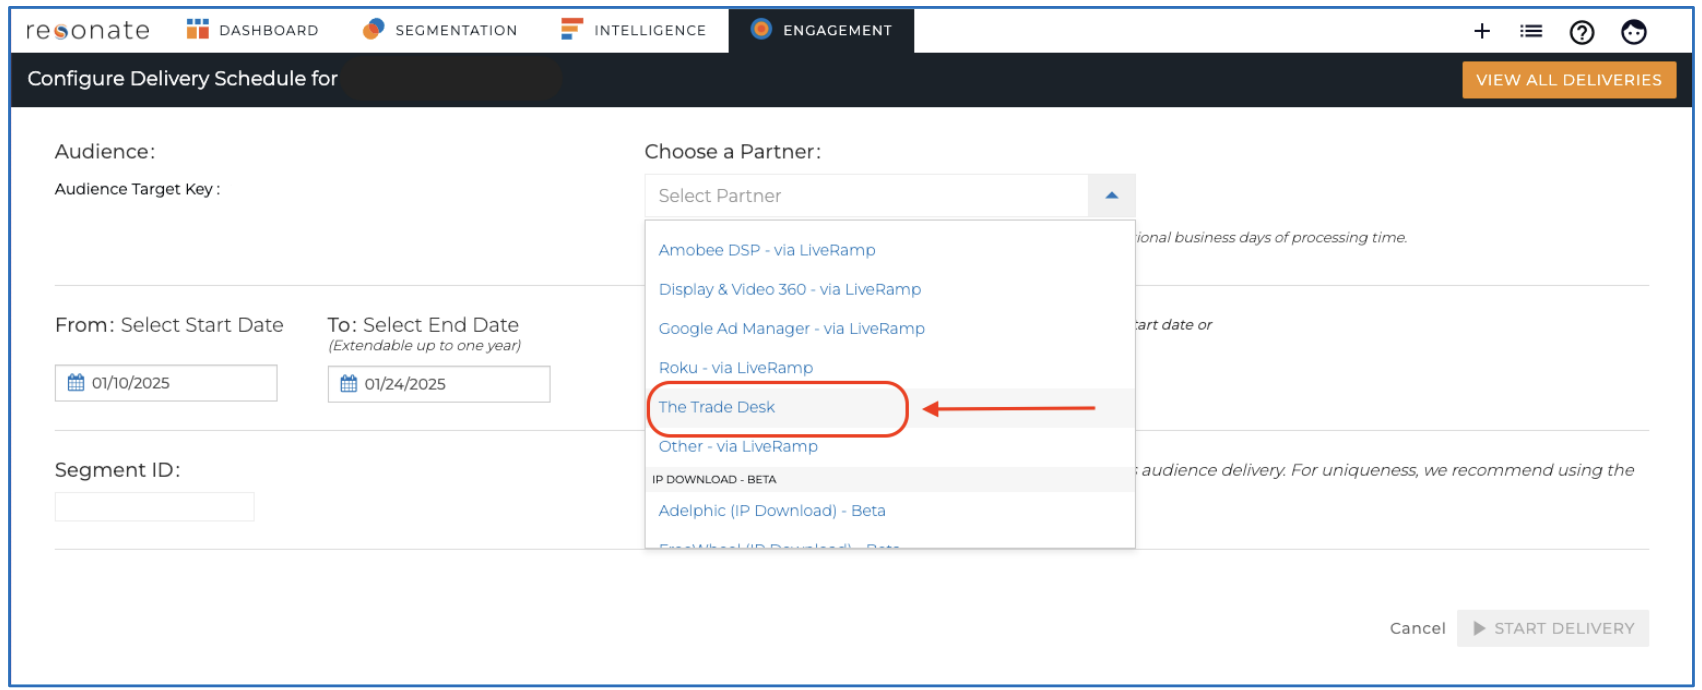The image size is (1702, 690).
Task: Click the 'From: Select Start Date' label
Action: coord(169,325)
